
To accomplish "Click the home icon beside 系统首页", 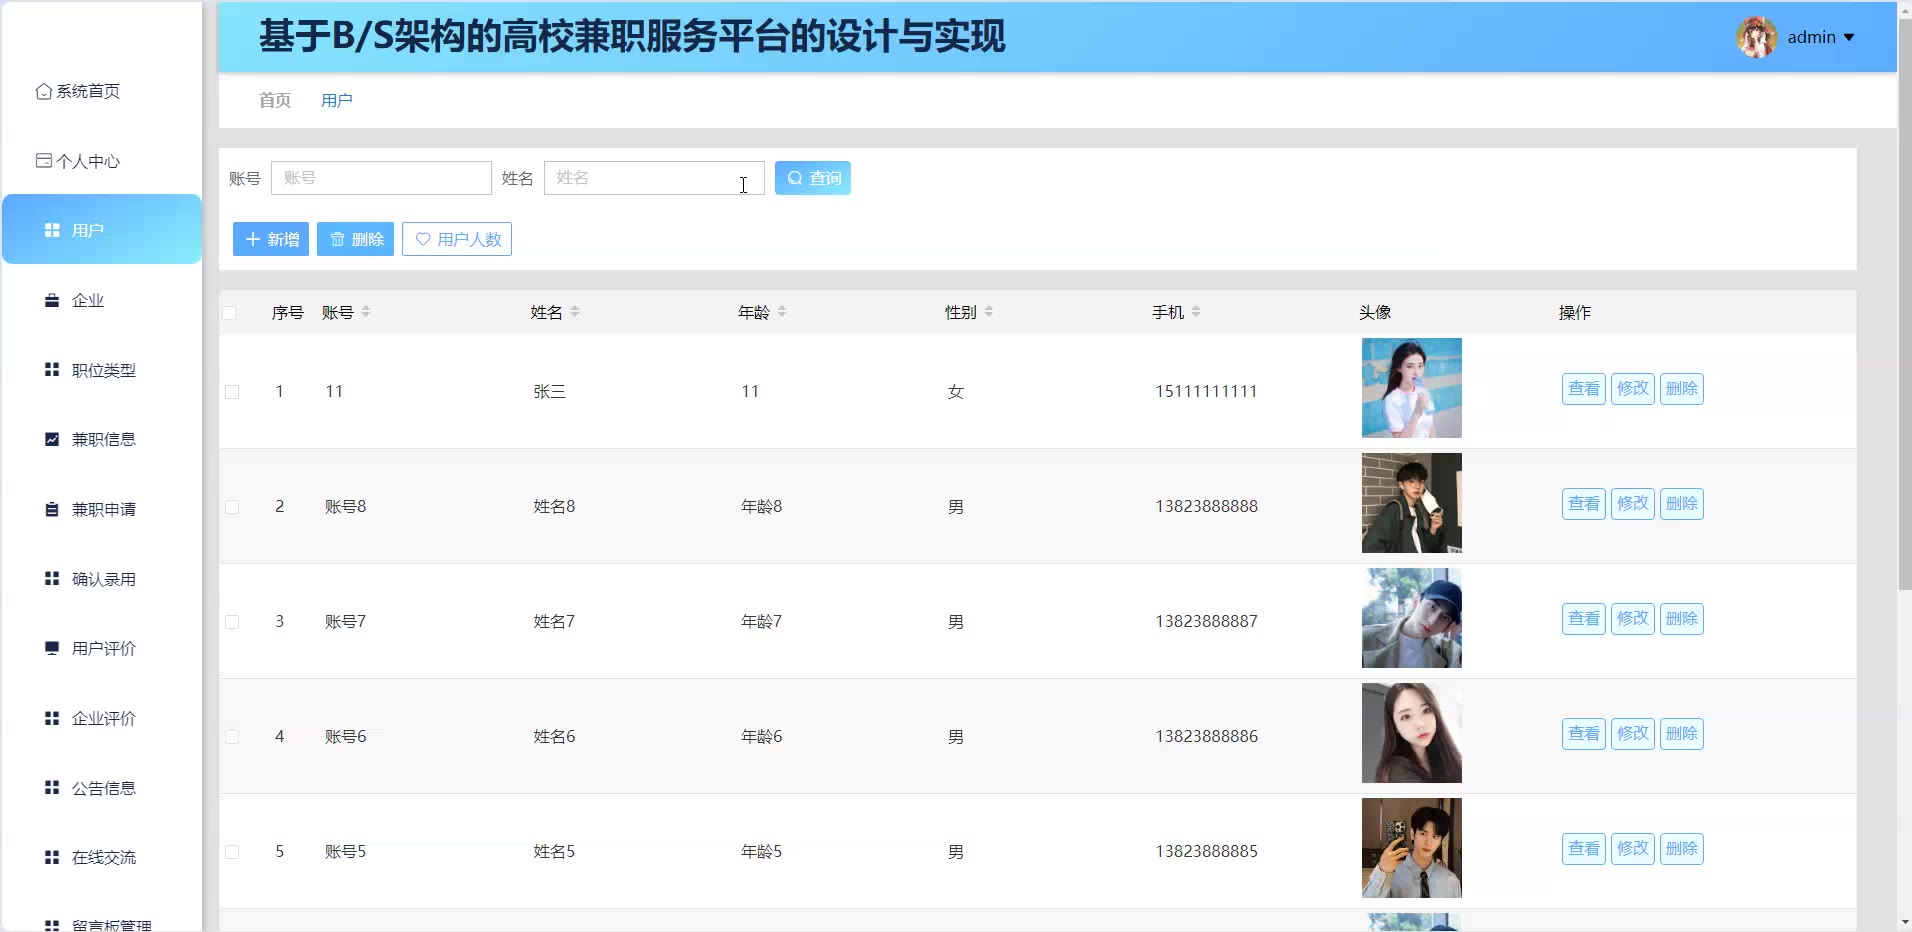I will point(44,91).
